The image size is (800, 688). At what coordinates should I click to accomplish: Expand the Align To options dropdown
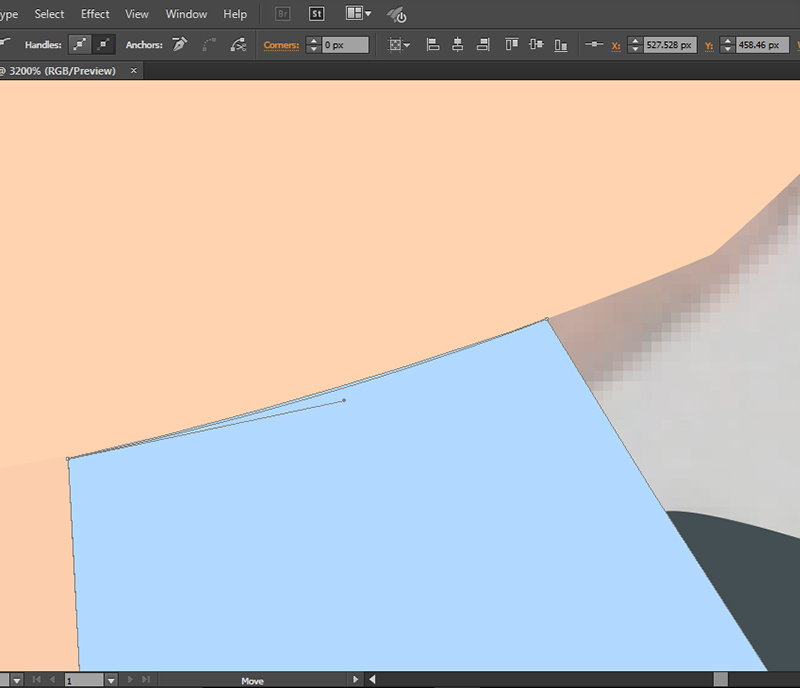pyautogui.click(x=399, y=45)
